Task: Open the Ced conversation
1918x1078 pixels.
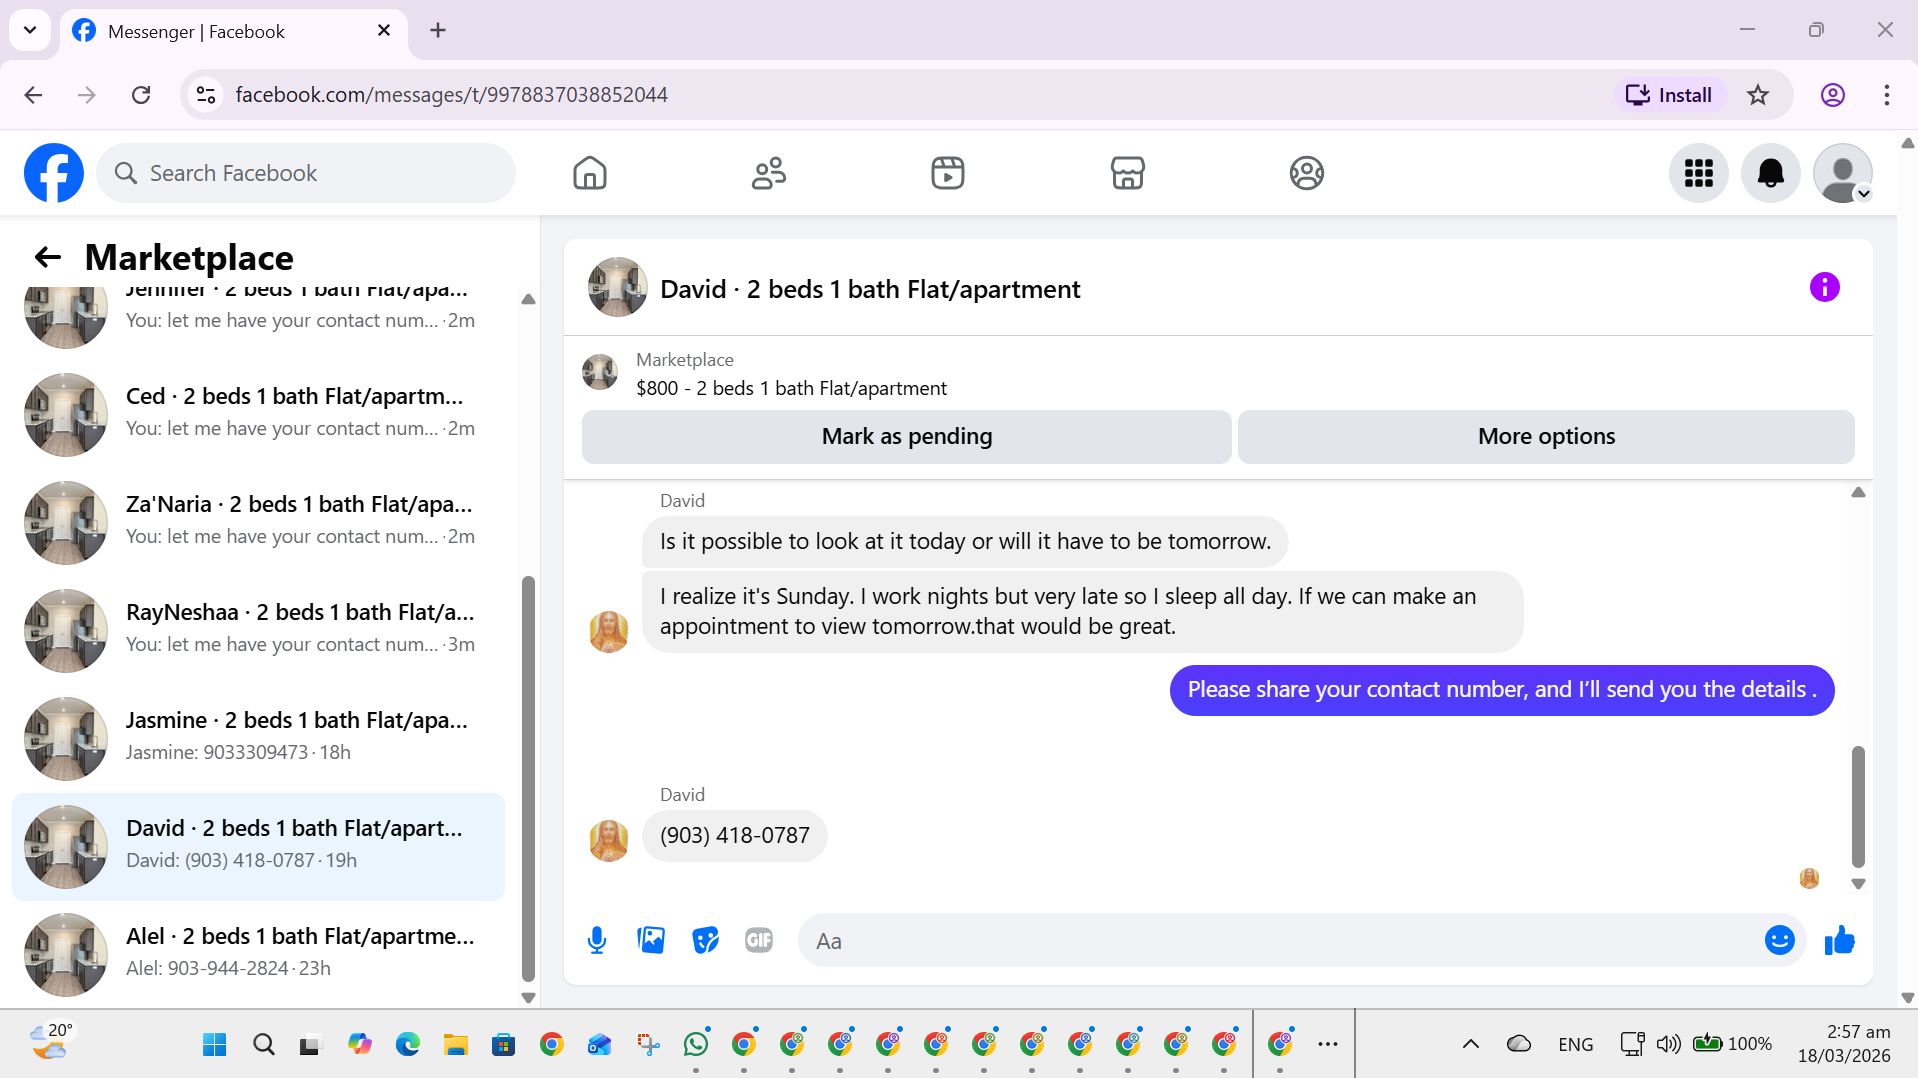Action: click(x=258, y=414)
